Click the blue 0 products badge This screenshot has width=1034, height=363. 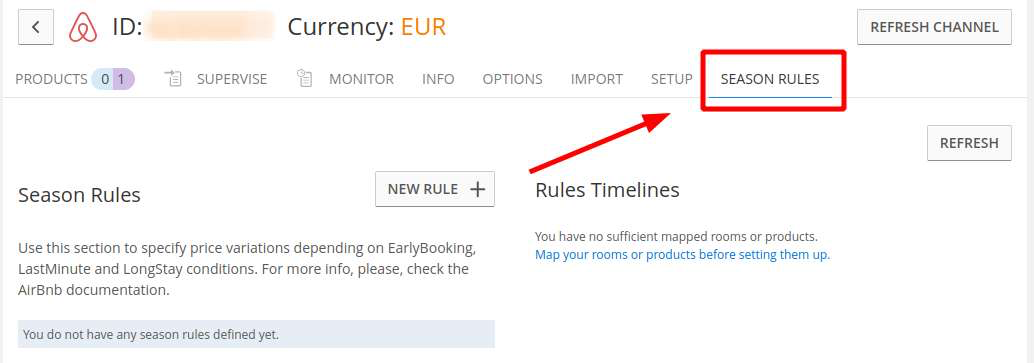pos(104,79)
